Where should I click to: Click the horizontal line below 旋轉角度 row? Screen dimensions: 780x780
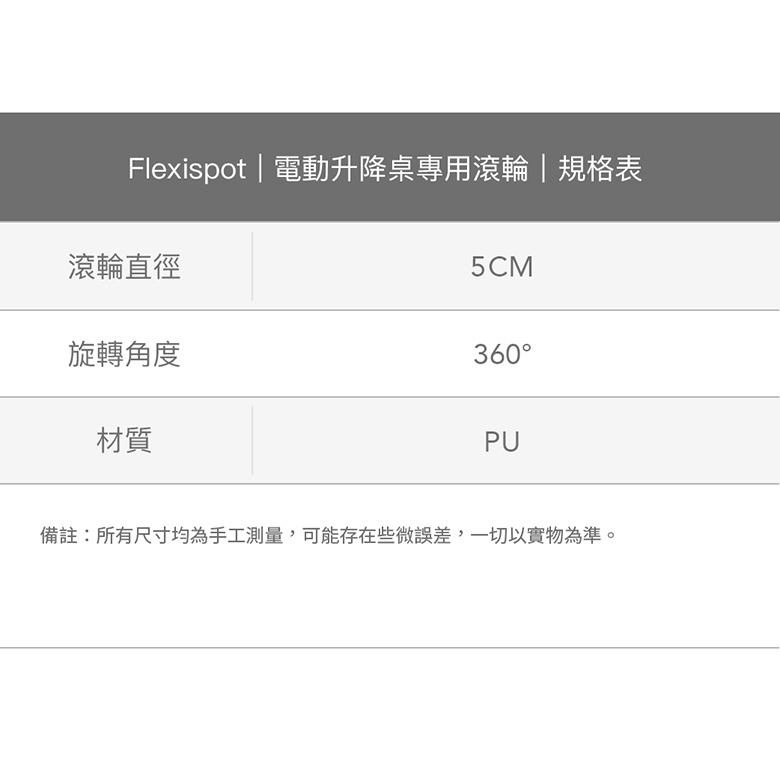click(x=390, y=397)
